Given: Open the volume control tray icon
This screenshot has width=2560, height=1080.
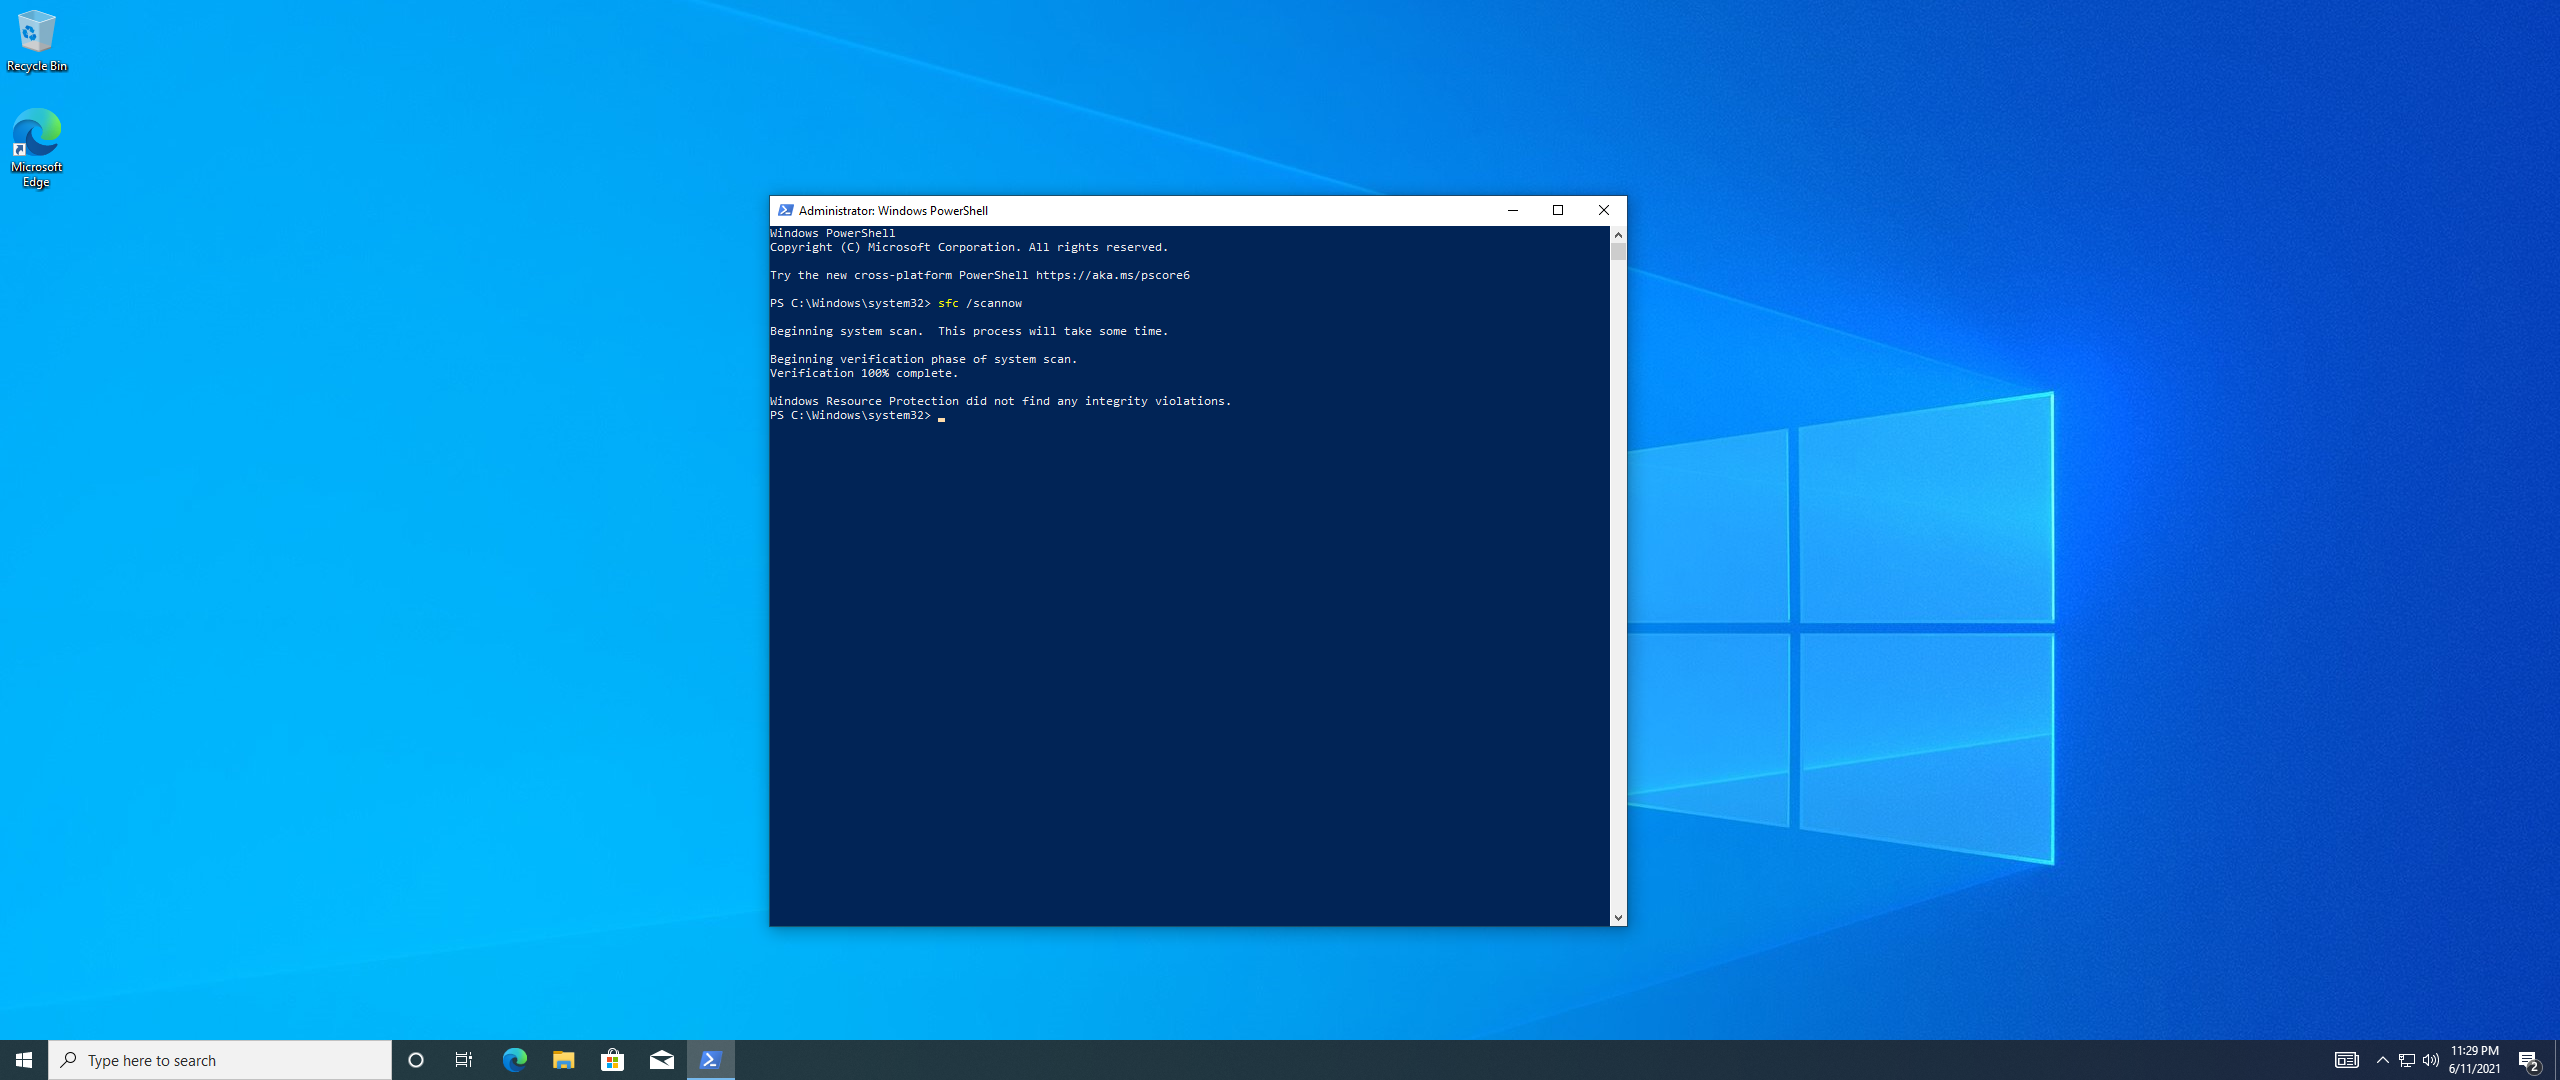Looking at the screenshot, I should coord(2431,1060).
